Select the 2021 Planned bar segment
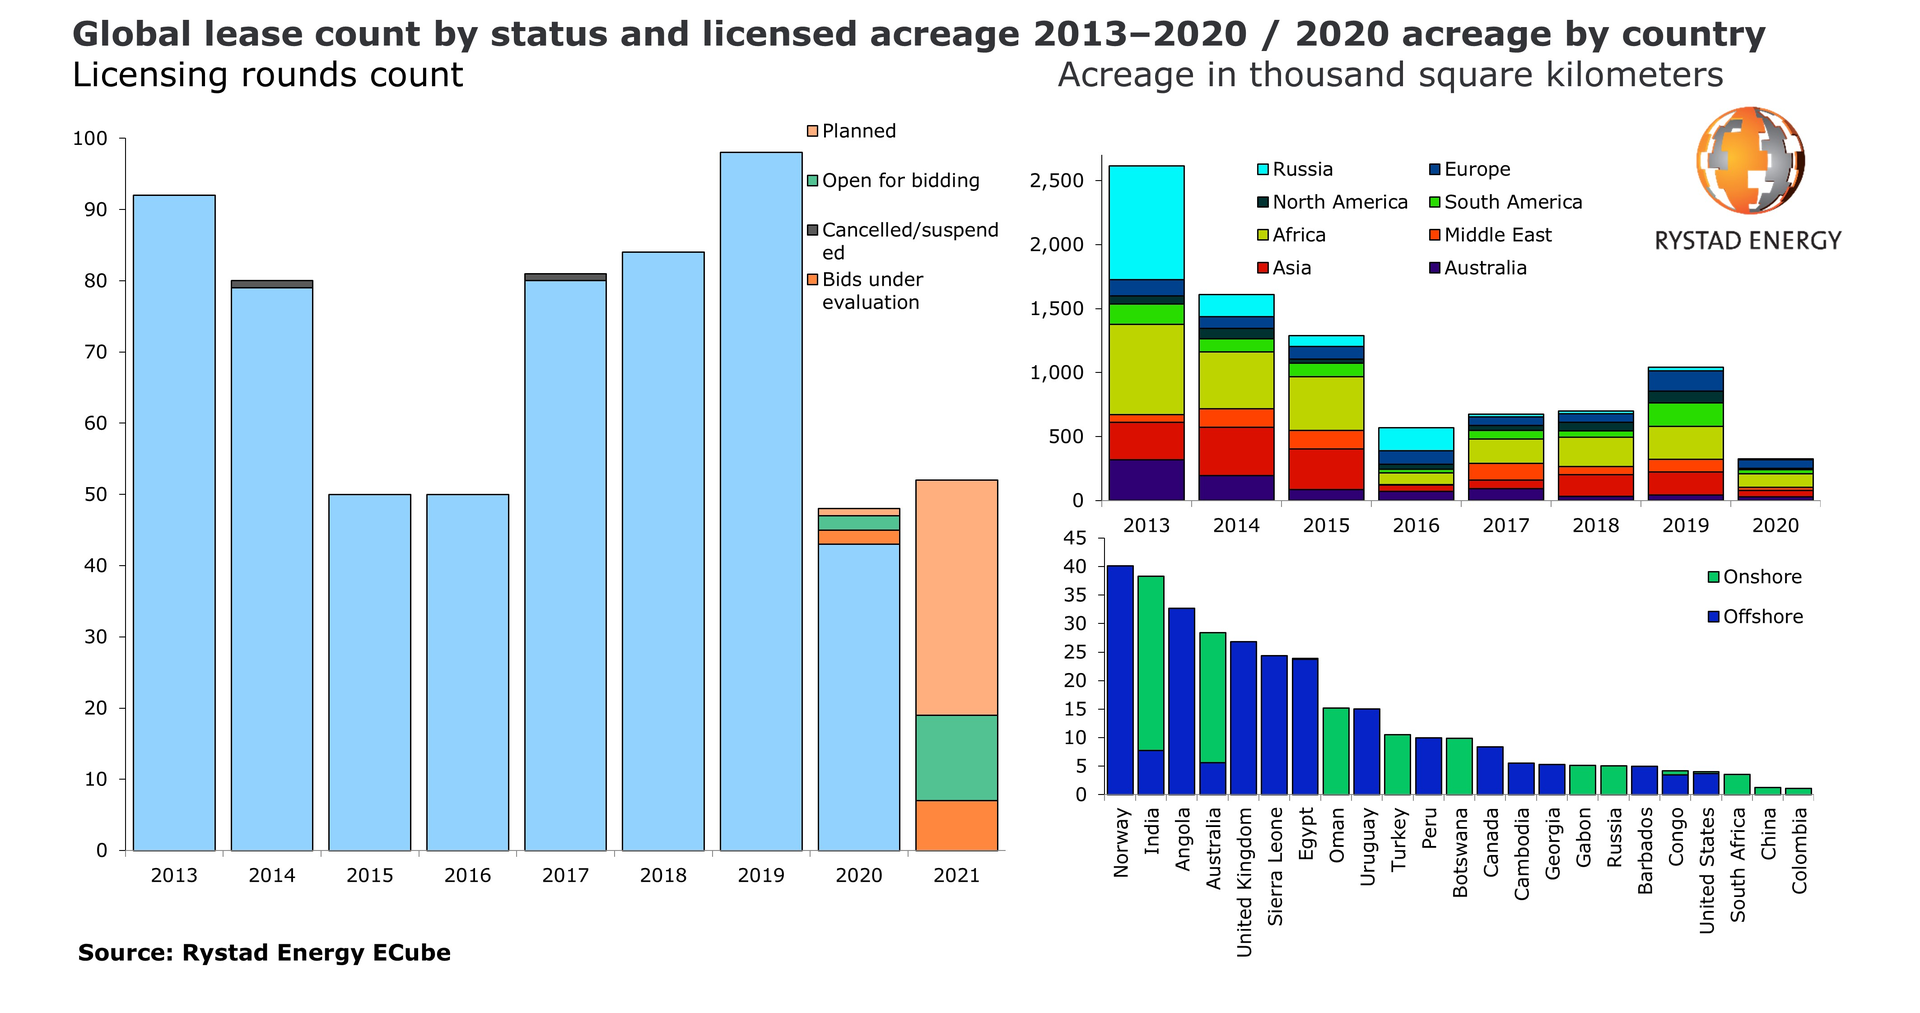The width and height of the screenshot is (1920, 1013). point(956,597)
